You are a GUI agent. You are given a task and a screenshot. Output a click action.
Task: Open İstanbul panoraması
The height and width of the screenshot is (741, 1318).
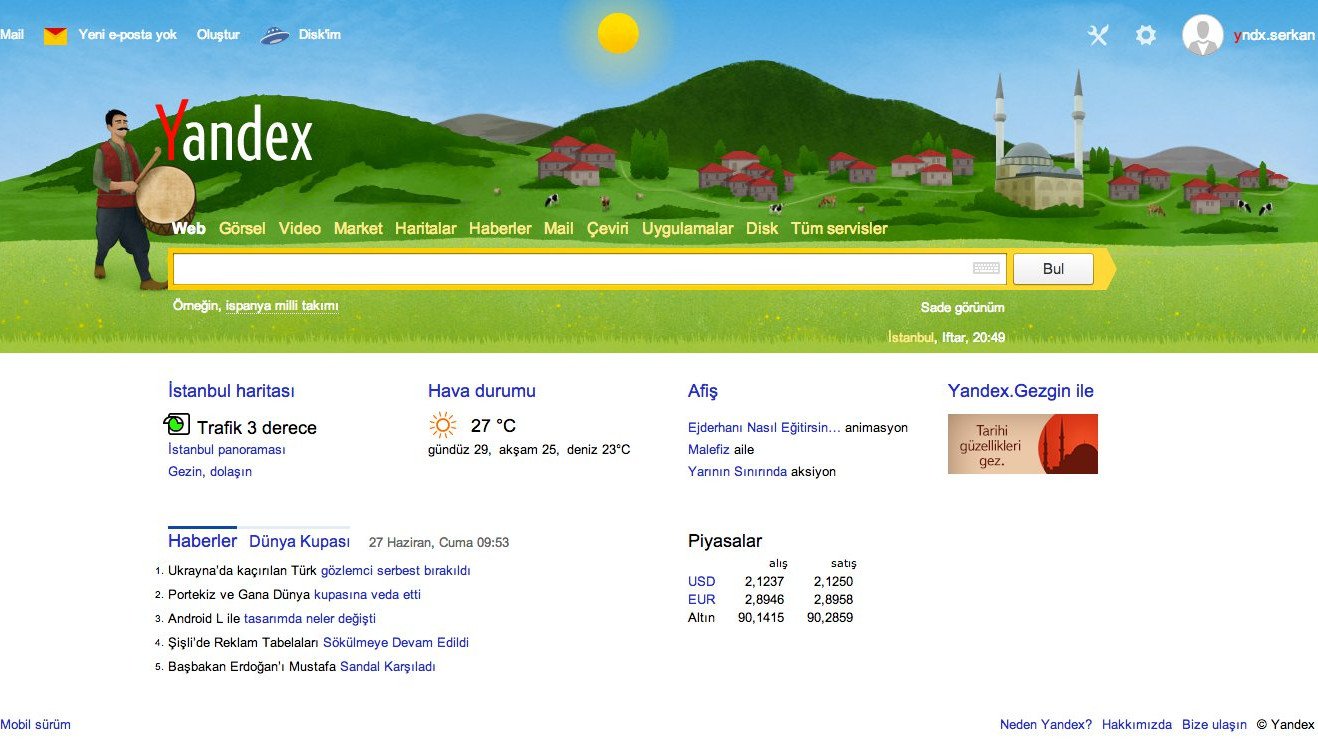pos(227,449)
